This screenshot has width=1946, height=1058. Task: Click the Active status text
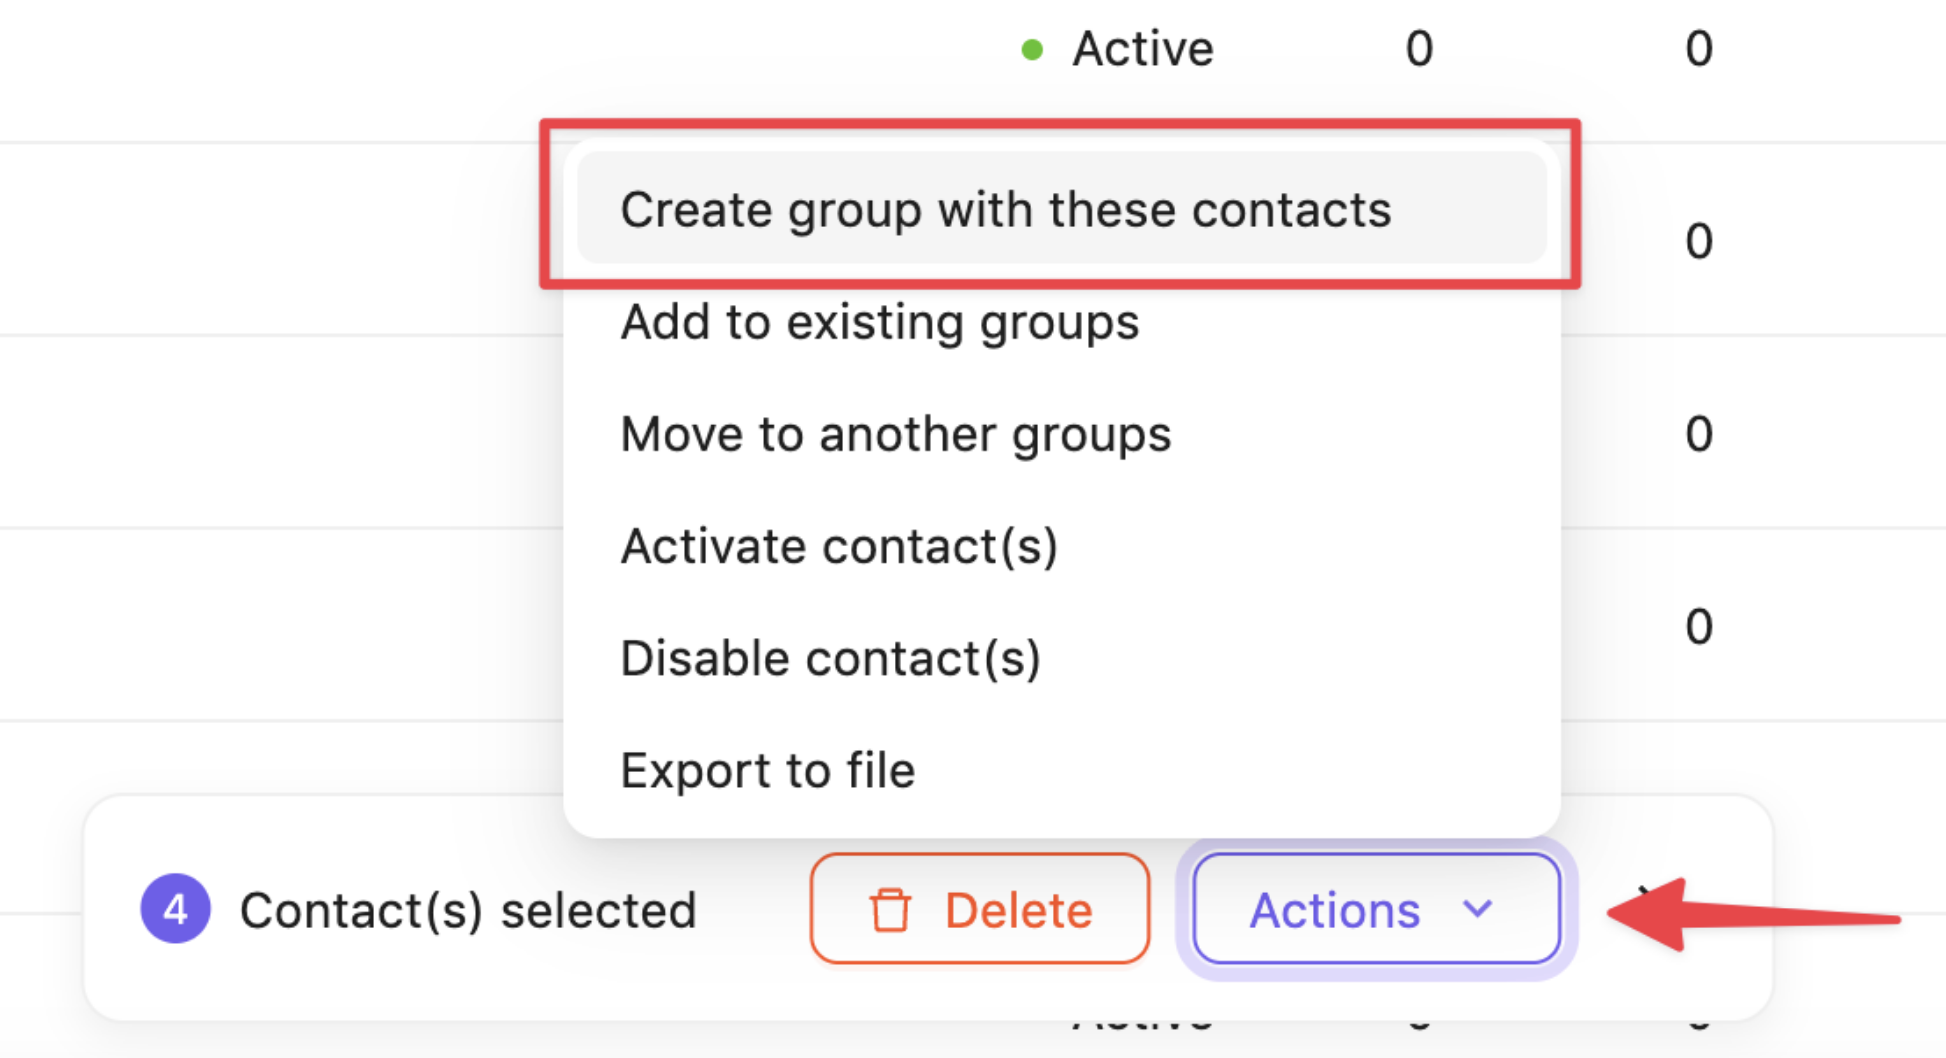tap(1142, 49)
